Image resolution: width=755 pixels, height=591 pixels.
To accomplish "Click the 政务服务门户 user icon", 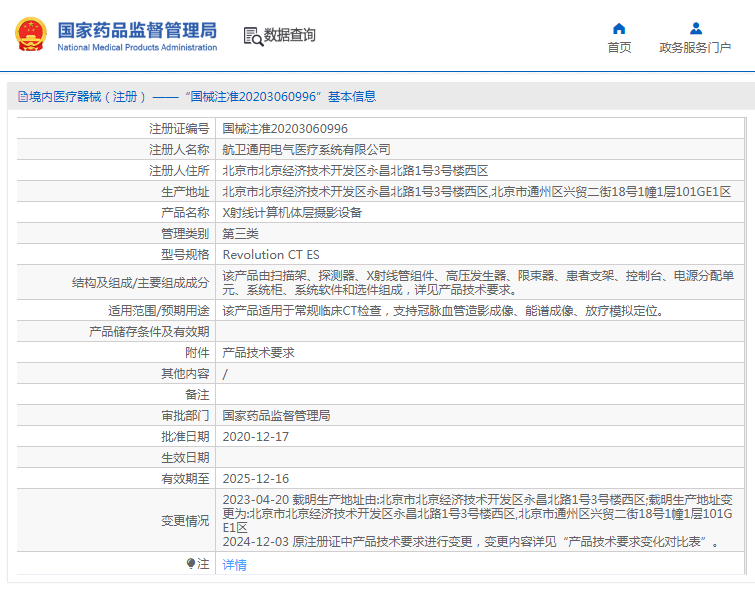I will pos(695,28).
